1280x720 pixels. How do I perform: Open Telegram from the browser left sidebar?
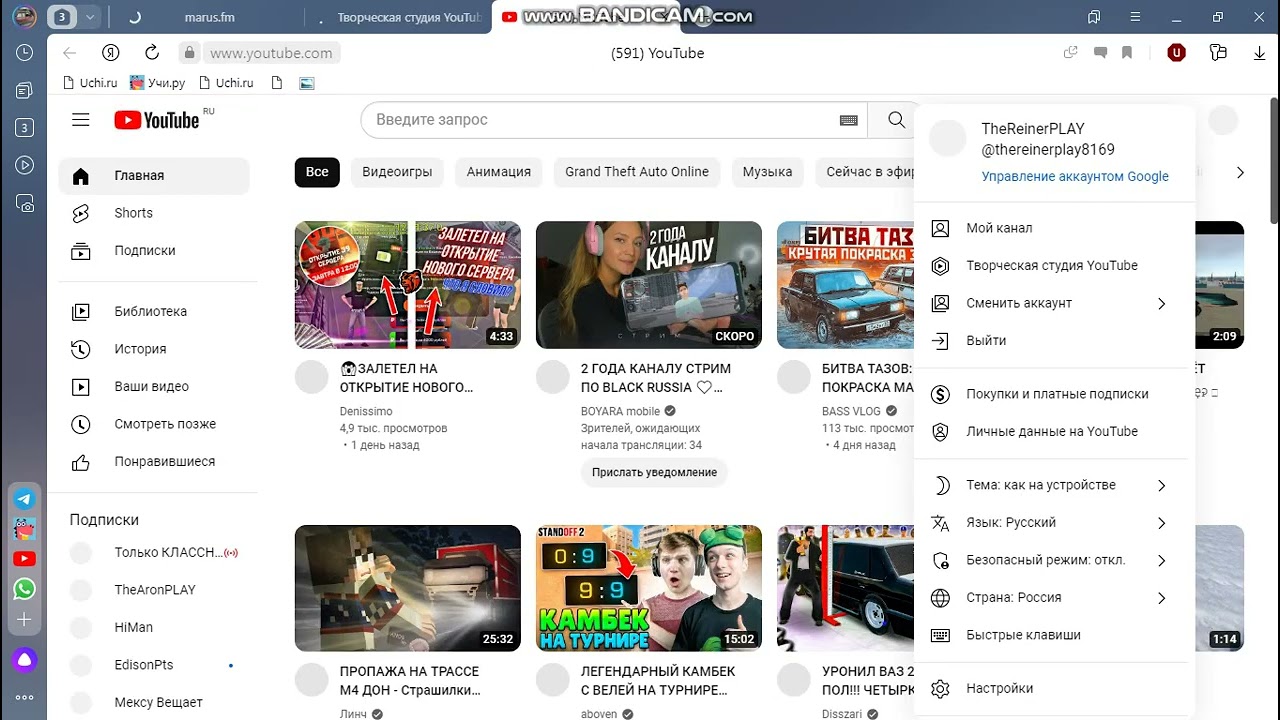coord(24,499)
